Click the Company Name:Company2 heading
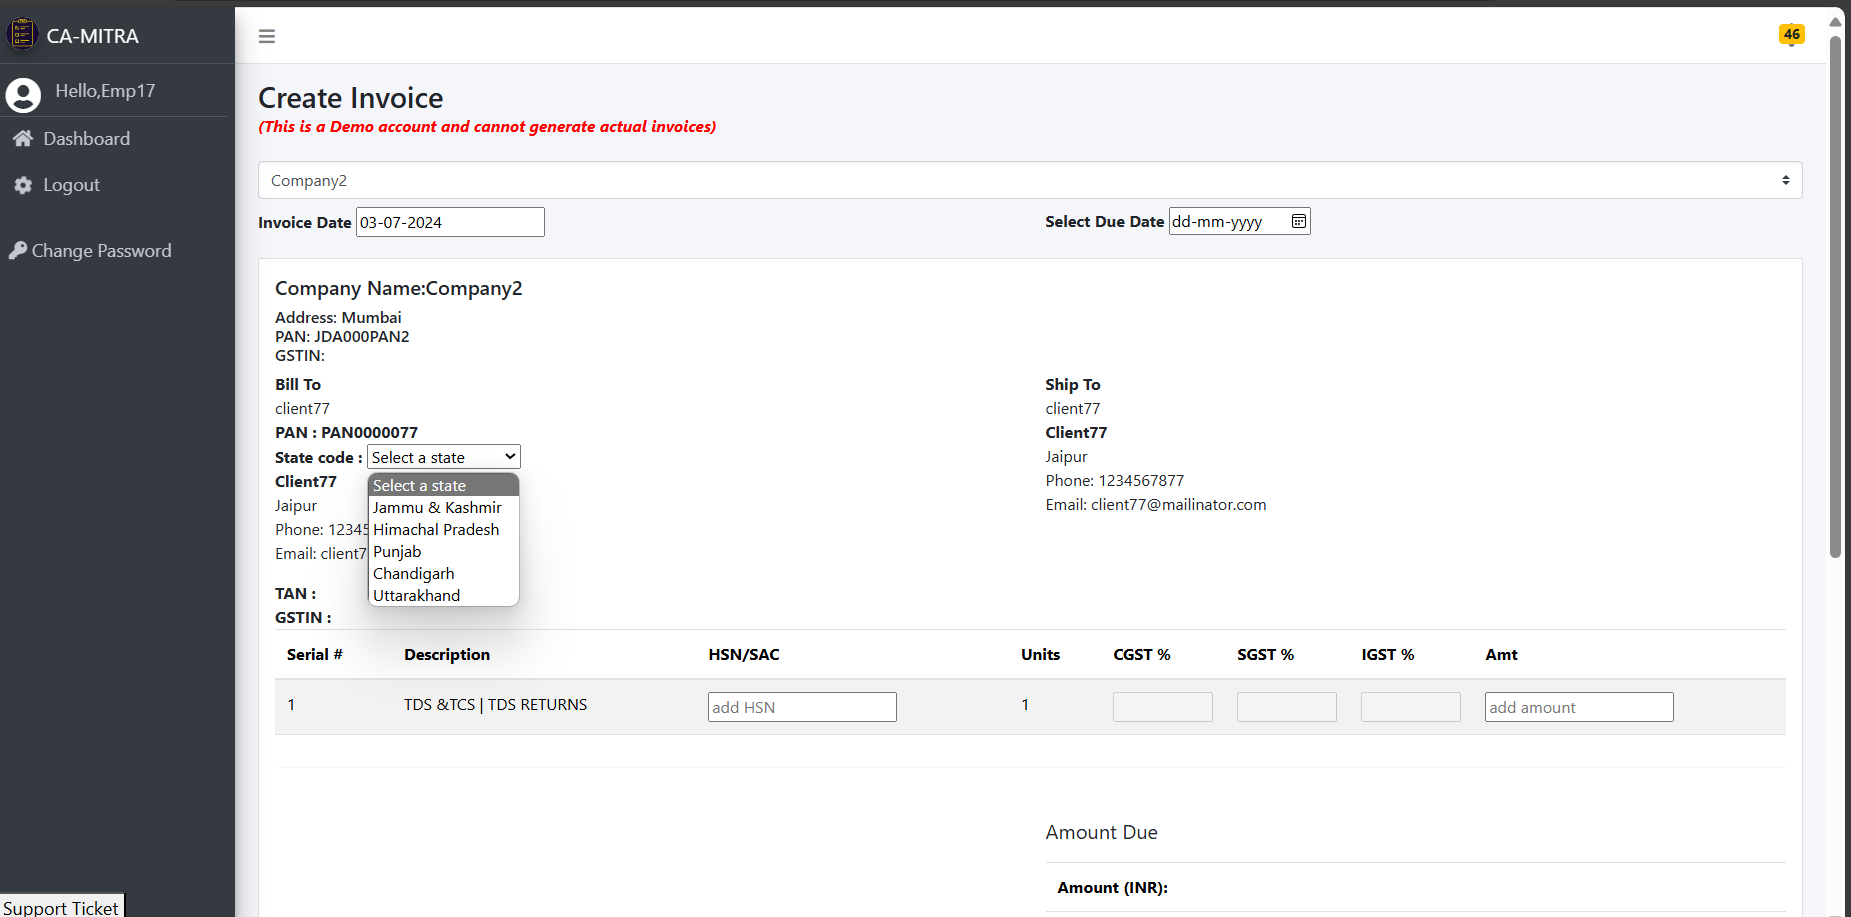The image size is (1851, 917). tap(399, 288)
